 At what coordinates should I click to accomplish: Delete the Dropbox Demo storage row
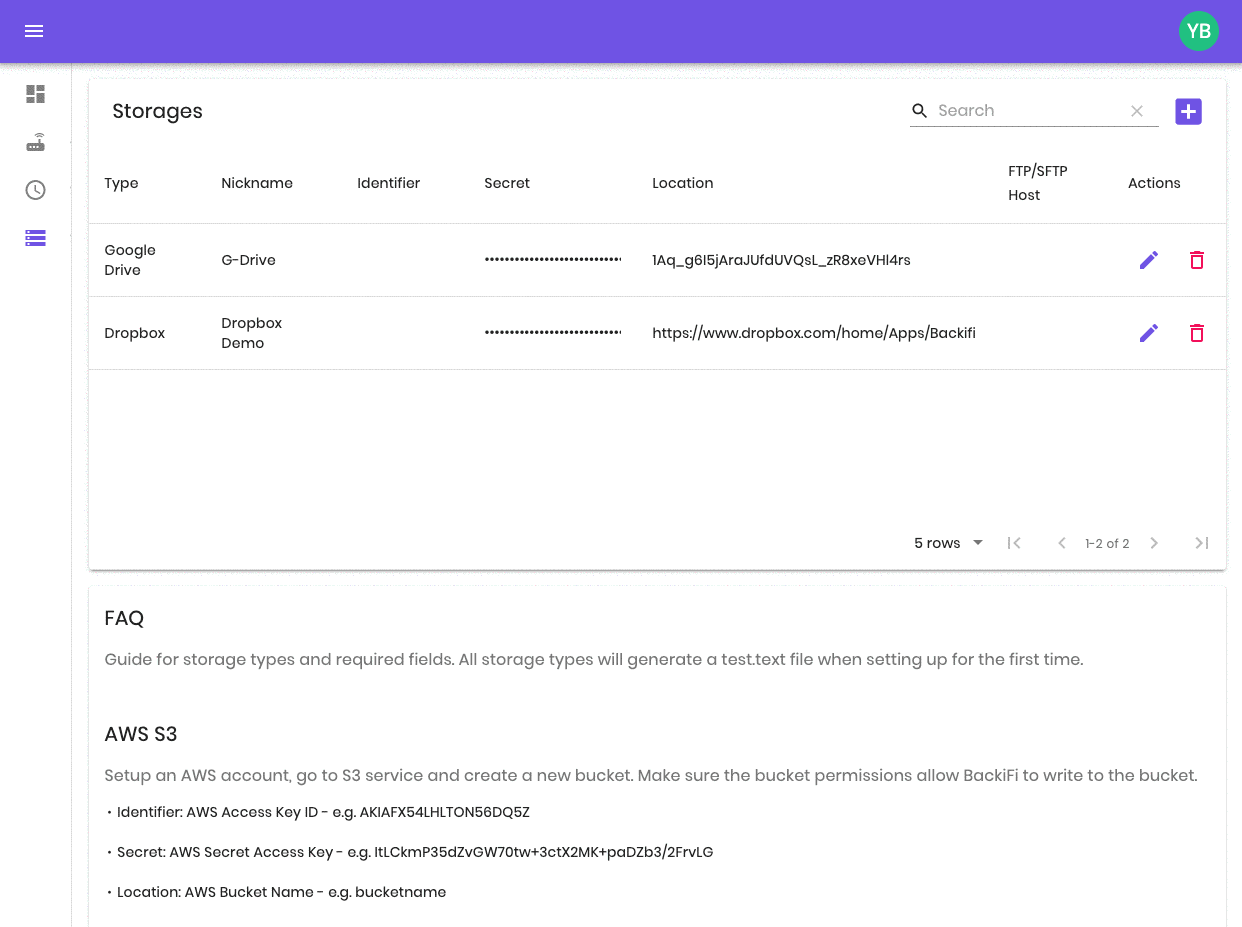pos(1197,333)
